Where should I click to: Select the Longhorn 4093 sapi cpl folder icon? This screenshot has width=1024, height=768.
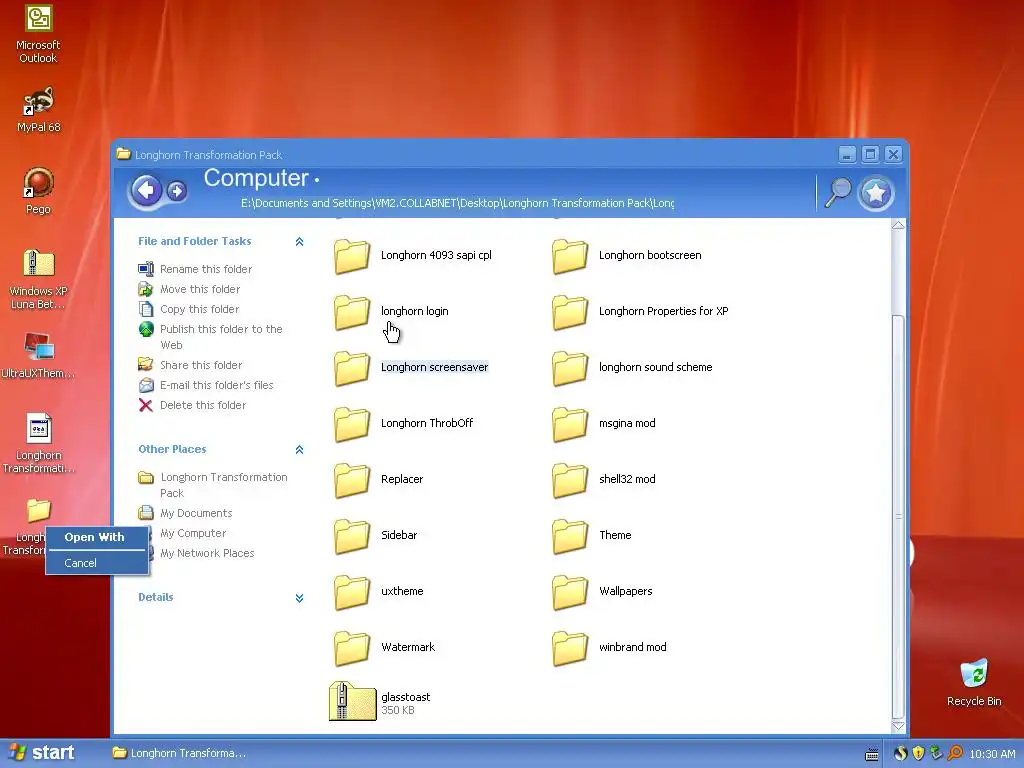[352, 255]
